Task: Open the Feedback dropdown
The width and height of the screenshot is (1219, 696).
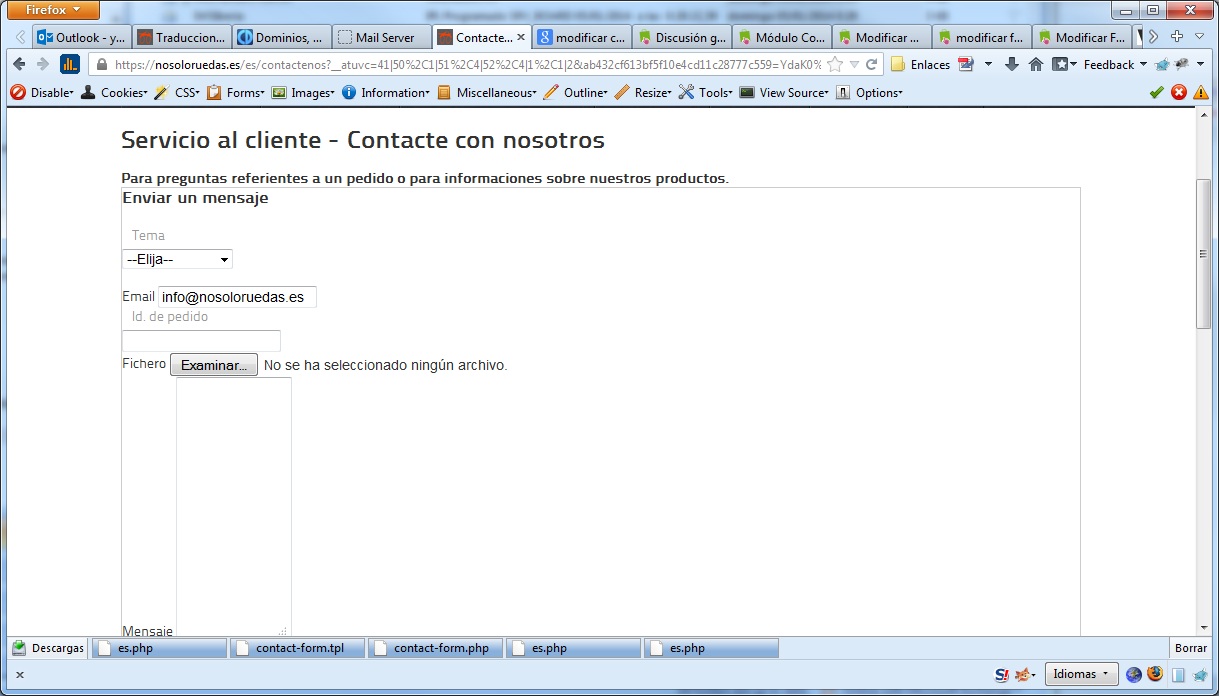Action: (1115, 64)
